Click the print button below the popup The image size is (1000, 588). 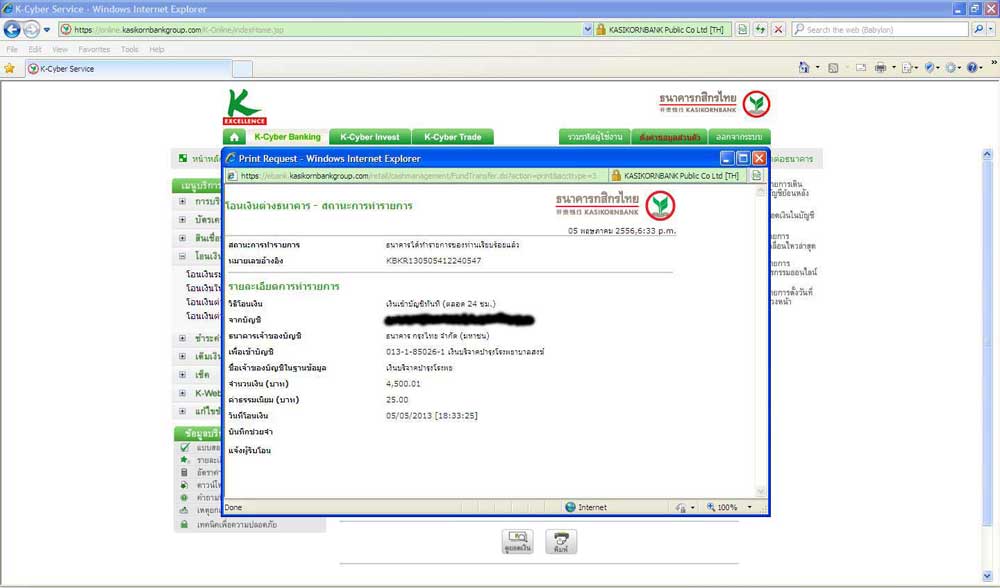[x=561, y=541]
